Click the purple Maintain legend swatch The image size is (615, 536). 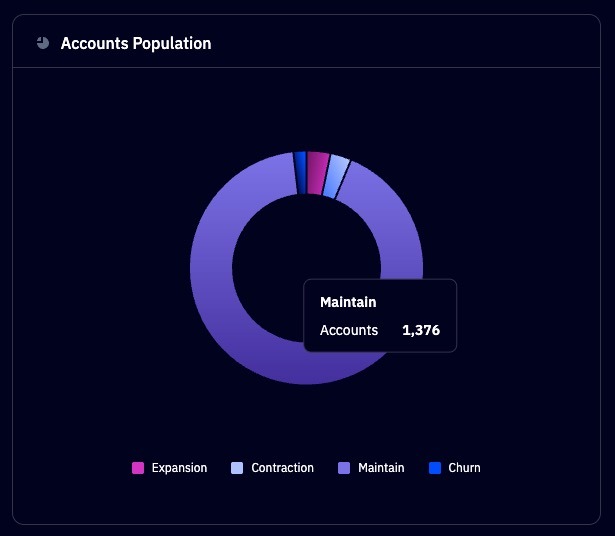[344, 468]
